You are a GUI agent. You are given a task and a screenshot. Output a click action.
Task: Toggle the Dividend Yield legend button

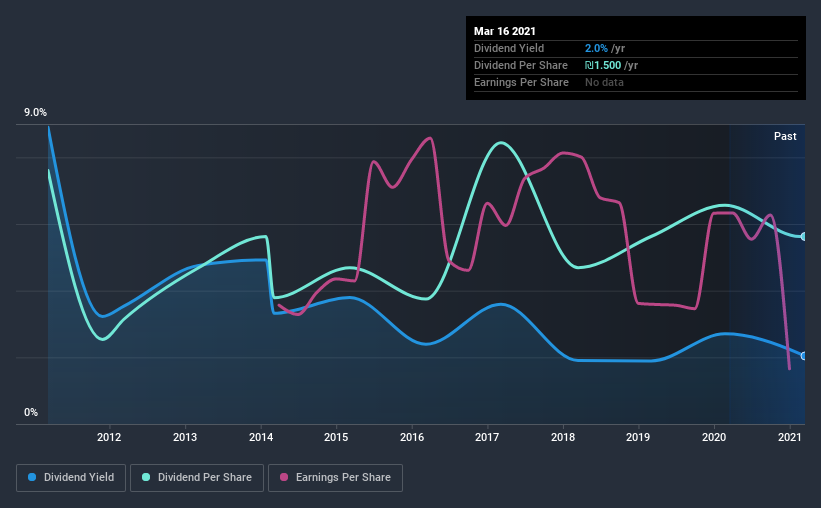click(71, 478)
